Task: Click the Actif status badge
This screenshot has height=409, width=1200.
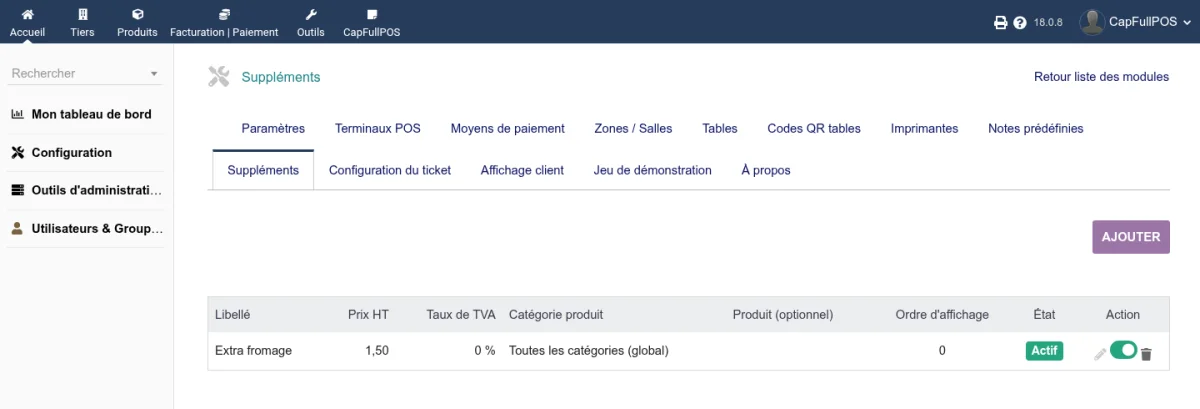Action: [x=1044, y=351]
